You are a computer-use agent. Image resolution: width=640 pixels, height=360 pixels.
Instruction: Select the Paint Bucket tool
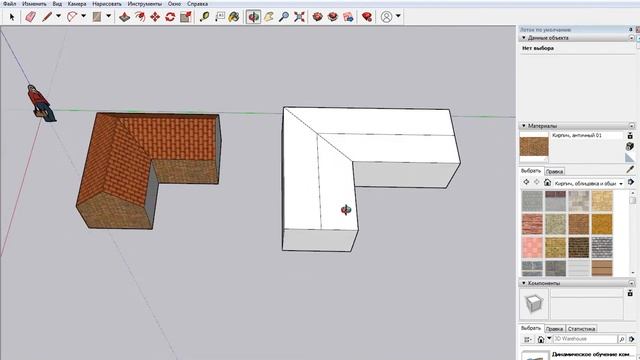234,17
